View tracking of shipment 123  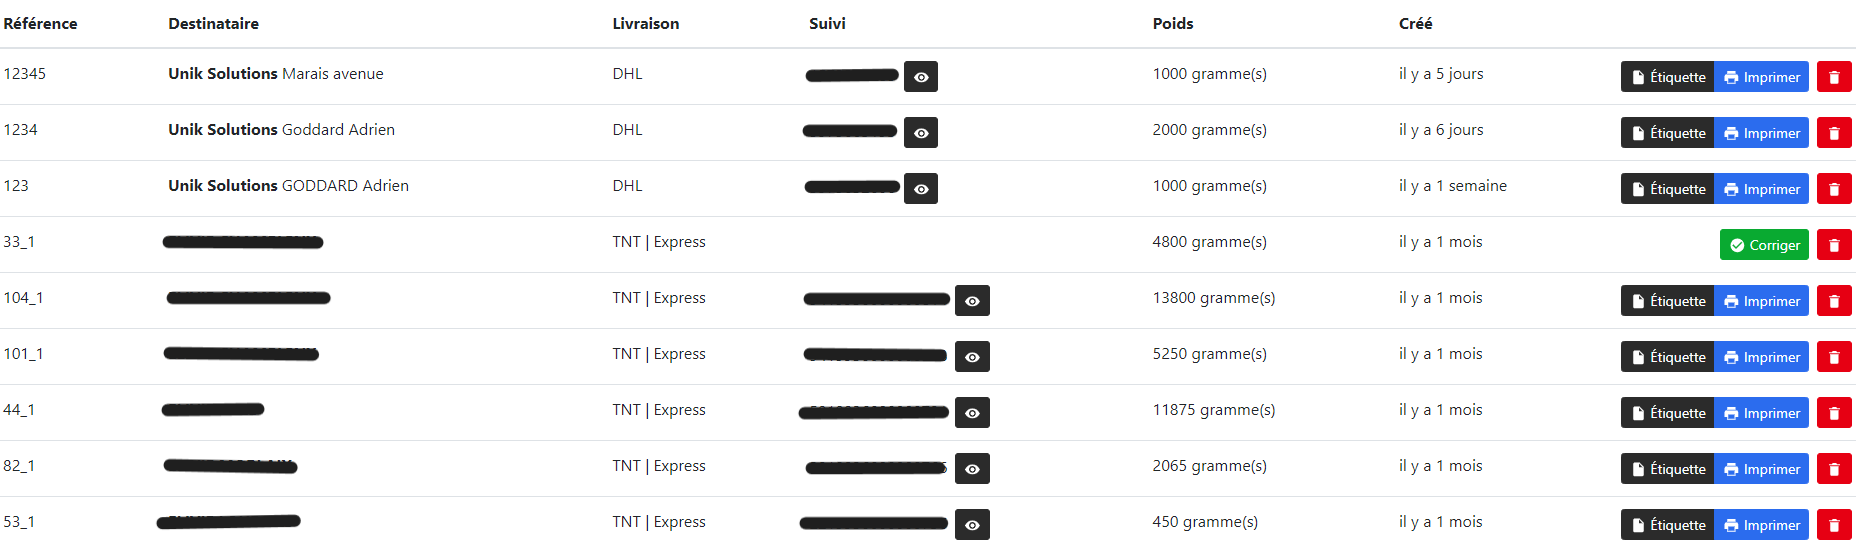pos(921,189)
